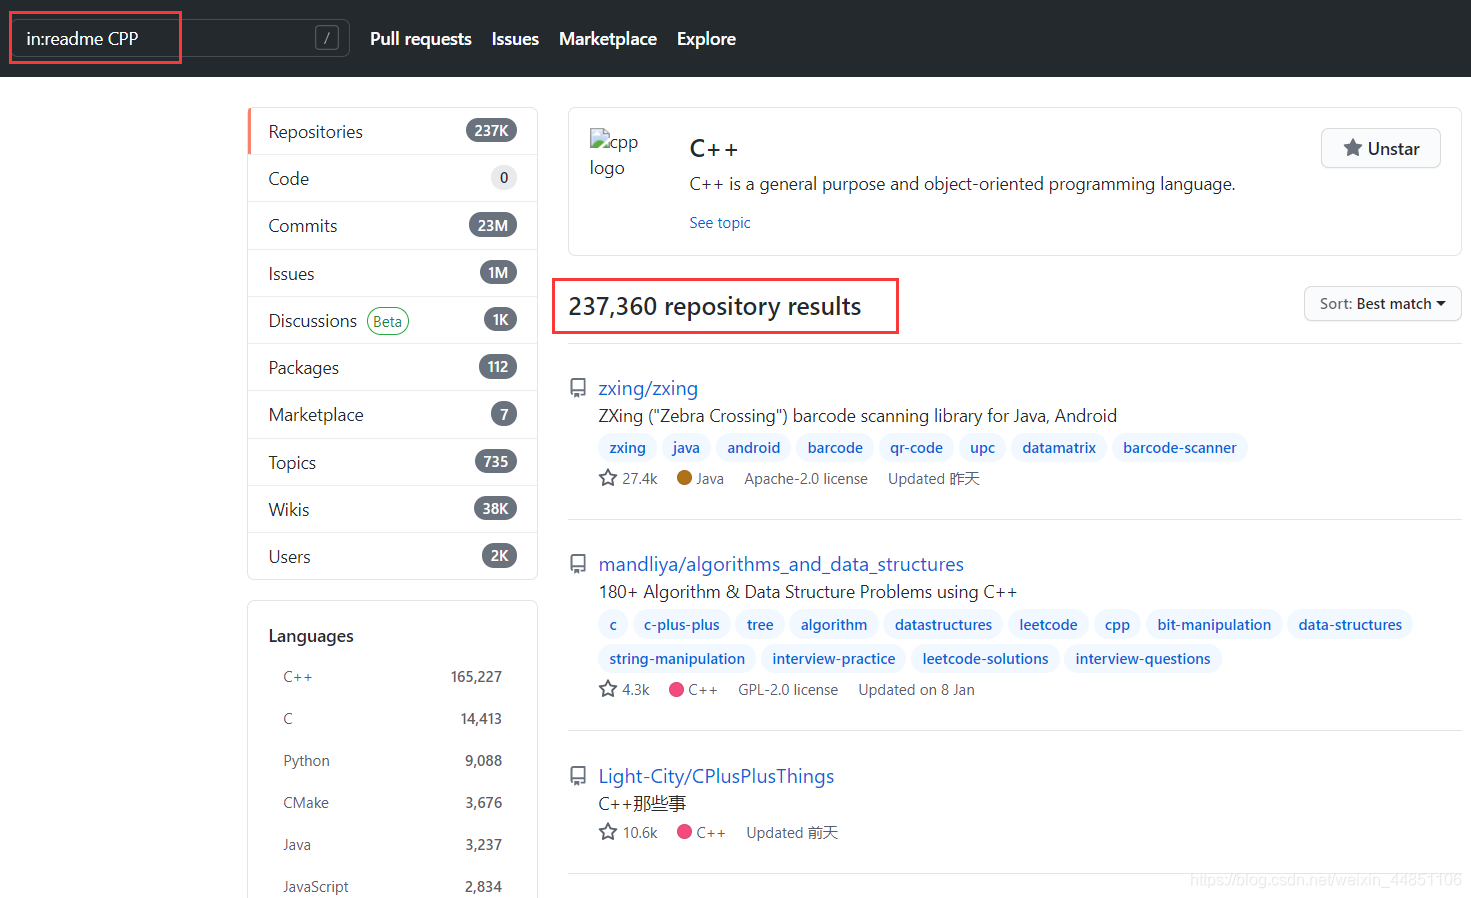
Task: Select the Marketplace filter showing 7
Action: click(393, 414)
